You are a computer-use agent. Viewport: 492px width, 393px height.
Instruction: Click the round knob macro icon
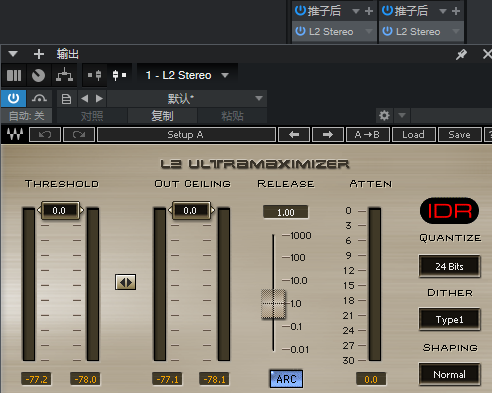click(x=38, y=75)
